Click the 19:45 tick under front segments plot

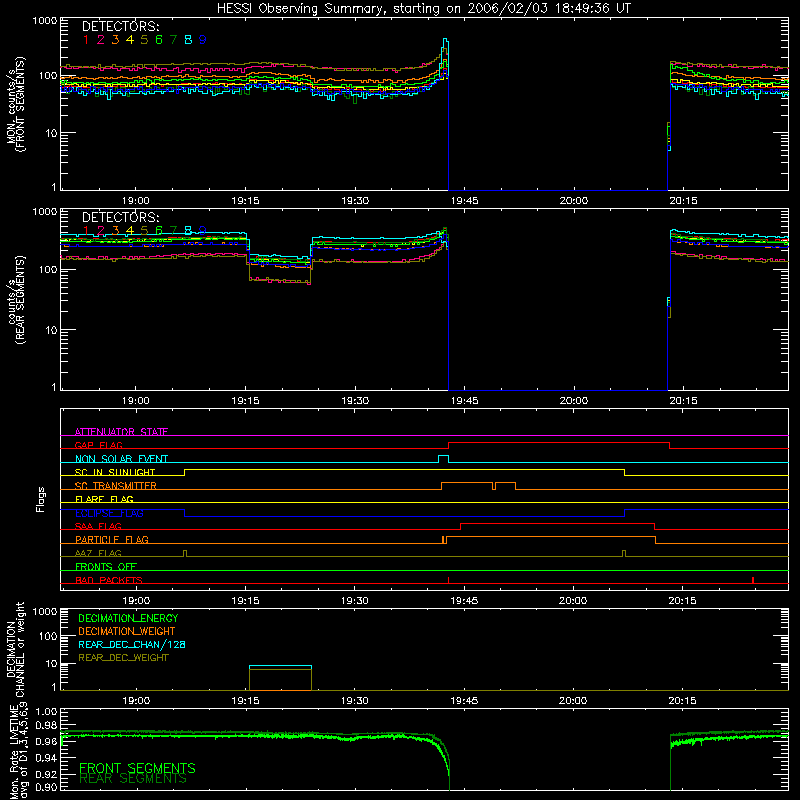tap(464, 201)
